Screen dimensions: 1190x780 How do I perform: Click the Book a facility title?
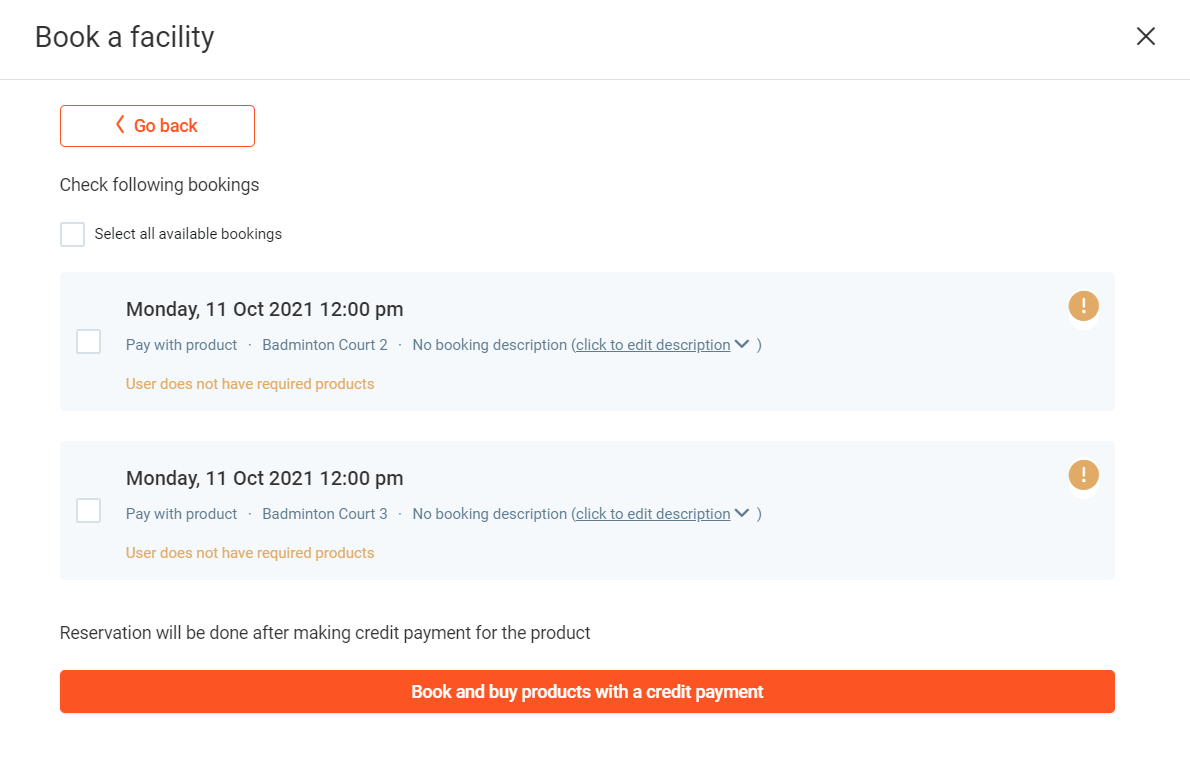[125, 37]
